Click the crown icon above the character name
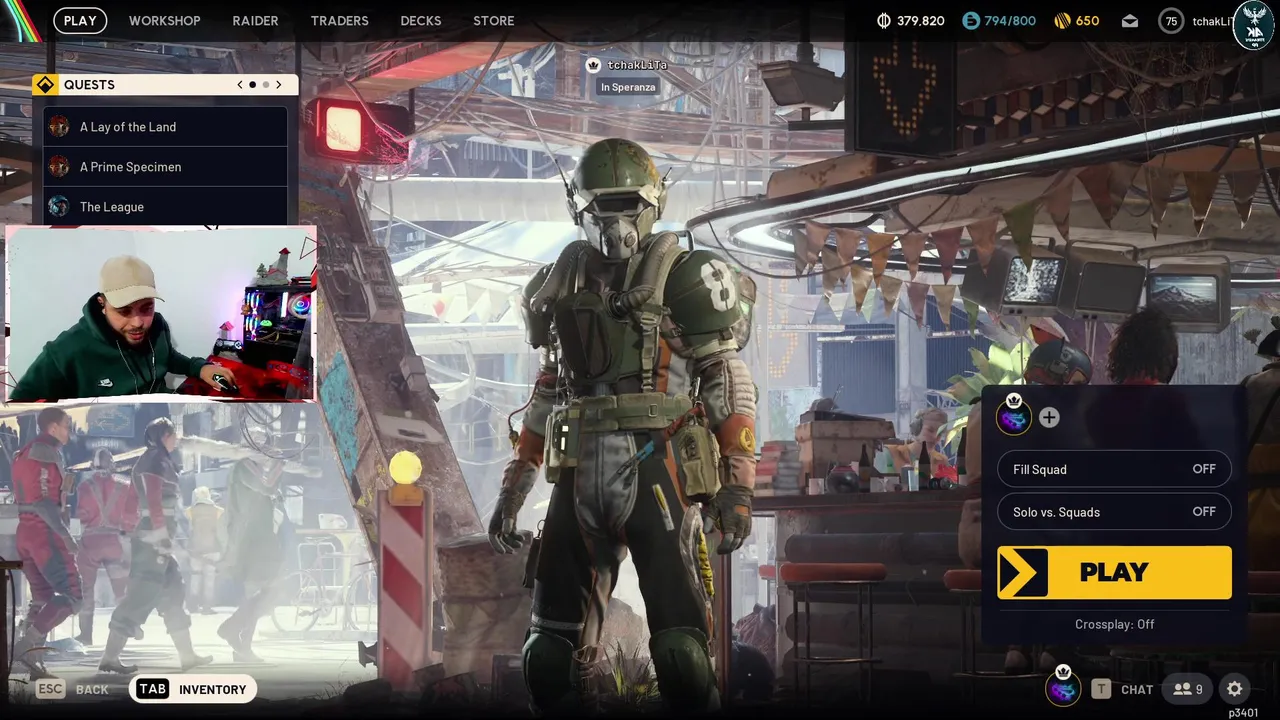1280x720 pixels. 593,65
